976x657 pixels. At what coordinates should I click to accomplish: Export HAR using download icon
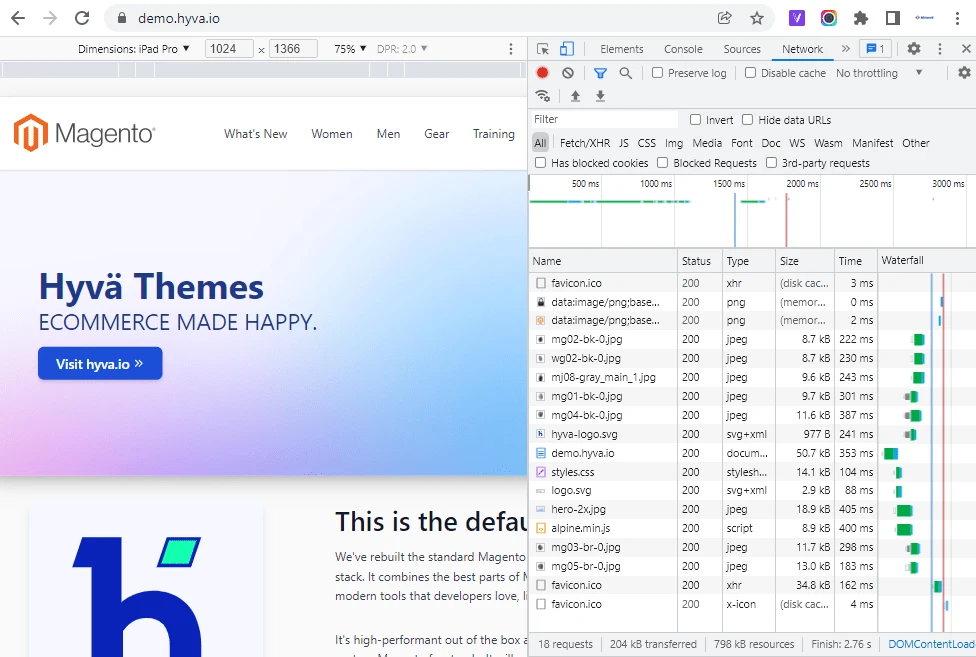point(600,96)
